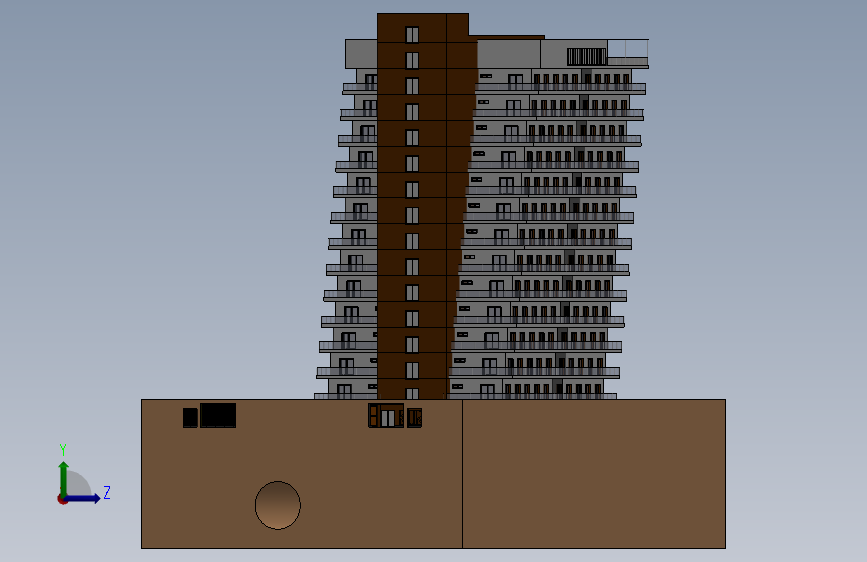Select the small black square on the base
The image size is (867, 562).
point(190,418)
